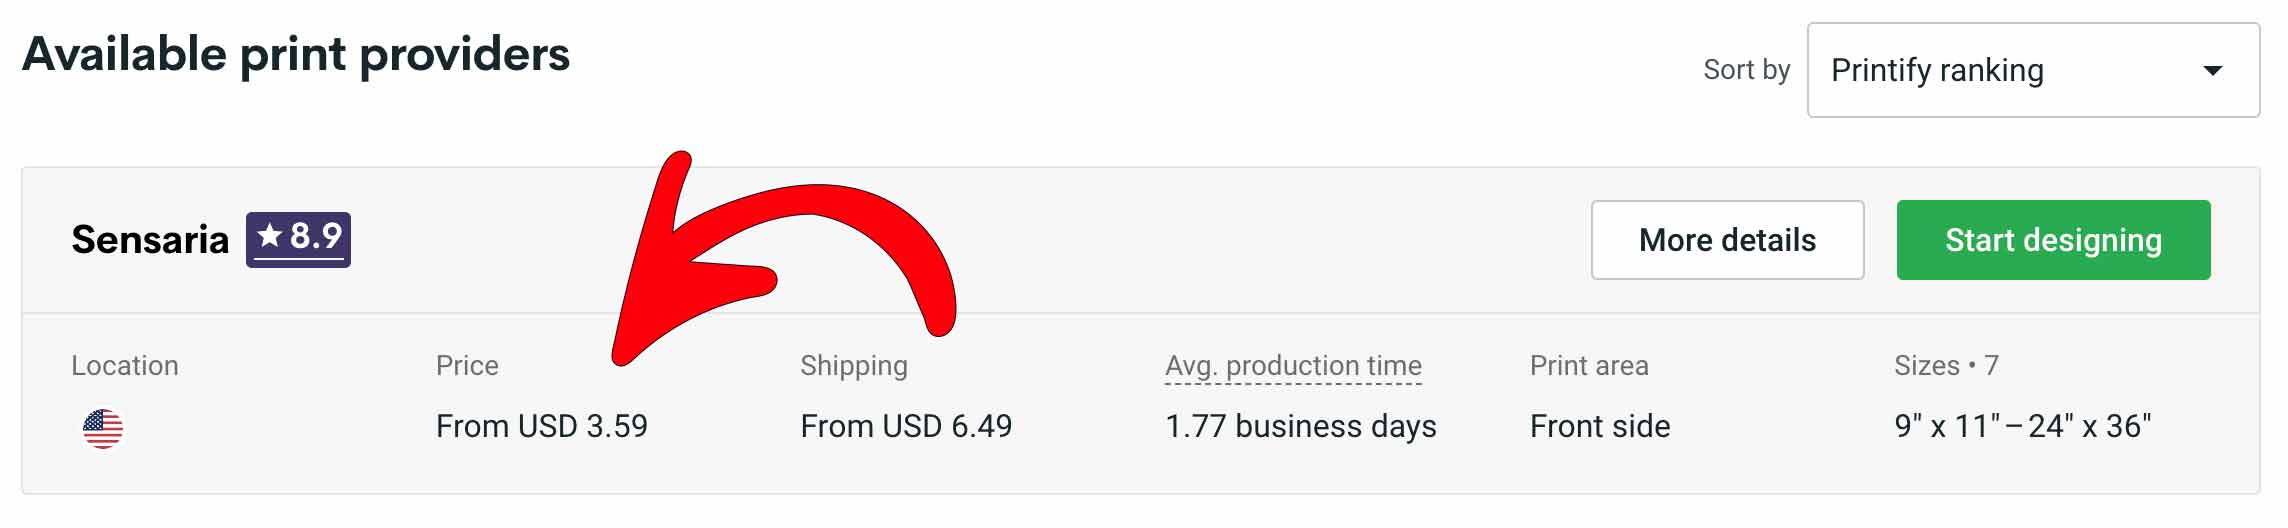Click the US flag location icon
The image size is (2288, 528).
tap(102, 429)
